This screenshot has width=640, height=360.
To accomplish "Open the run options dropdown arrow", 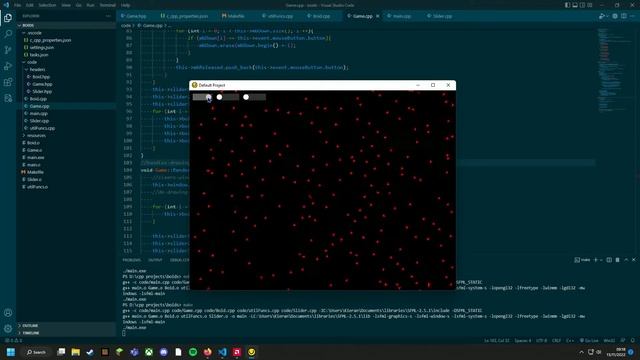I will tap(606, 16).
